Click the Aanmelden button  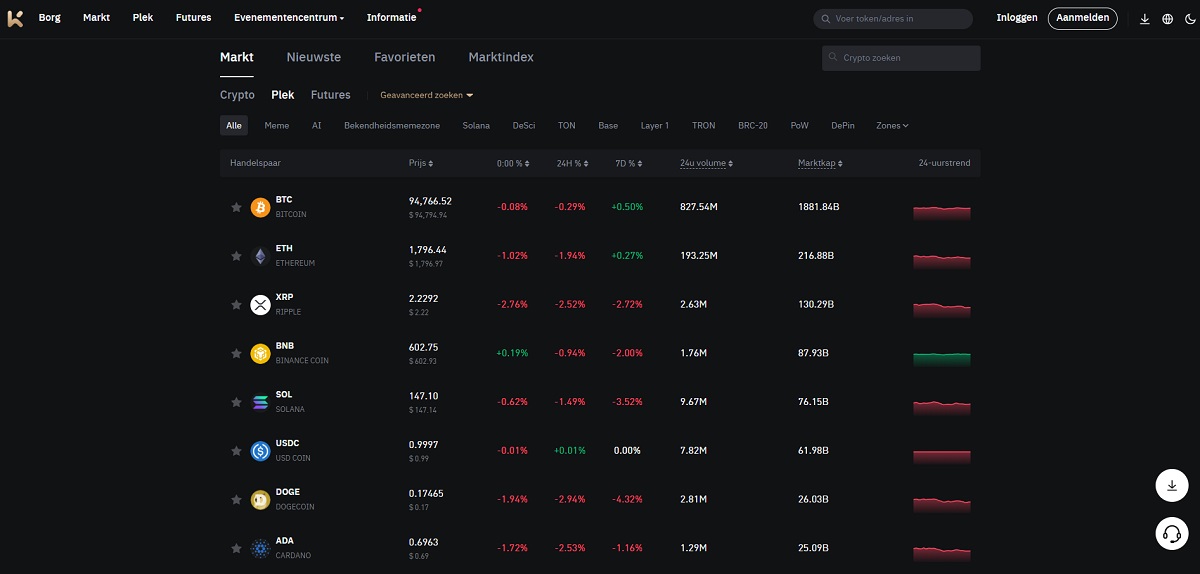[x=1083, y=18]
